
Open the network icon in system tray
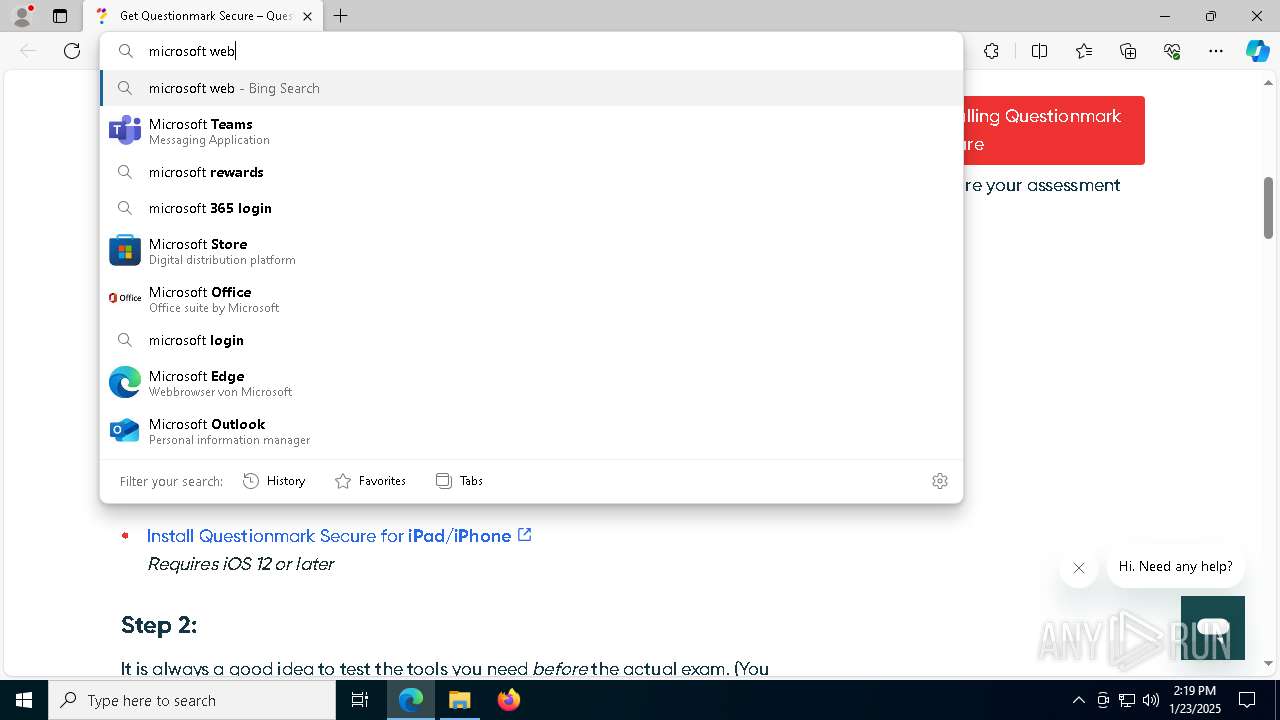(1127, 700)
